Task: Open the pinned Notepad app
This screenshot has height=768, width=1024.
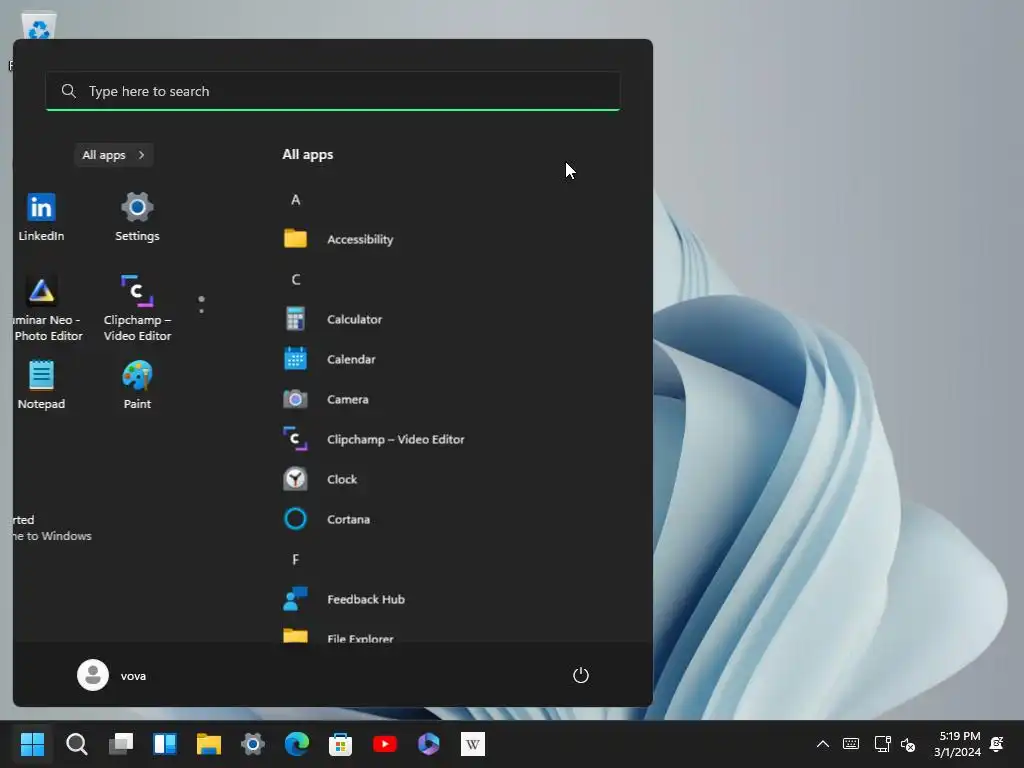Action: click(41, 385)
